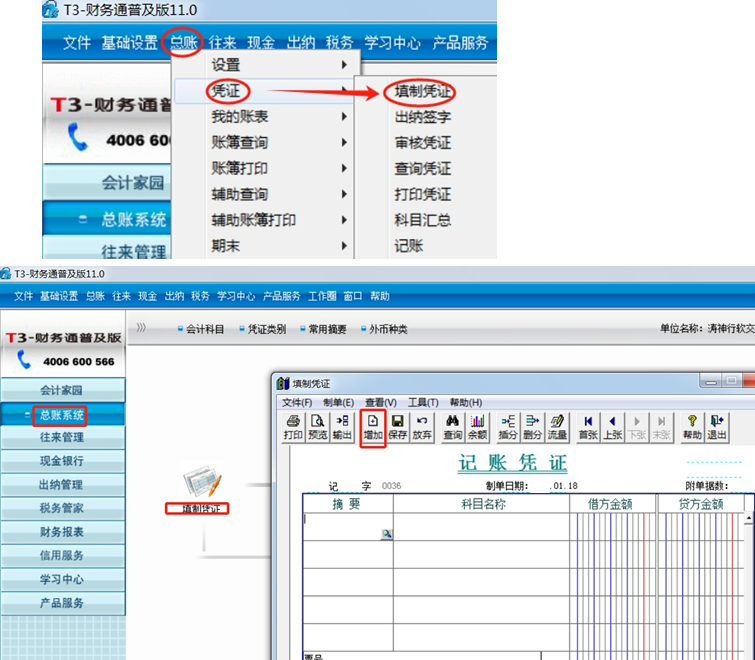This screenshot has height=660, width=755.
Task: Open the 总账系统 sidebar module
Action: tap(62, 414)
